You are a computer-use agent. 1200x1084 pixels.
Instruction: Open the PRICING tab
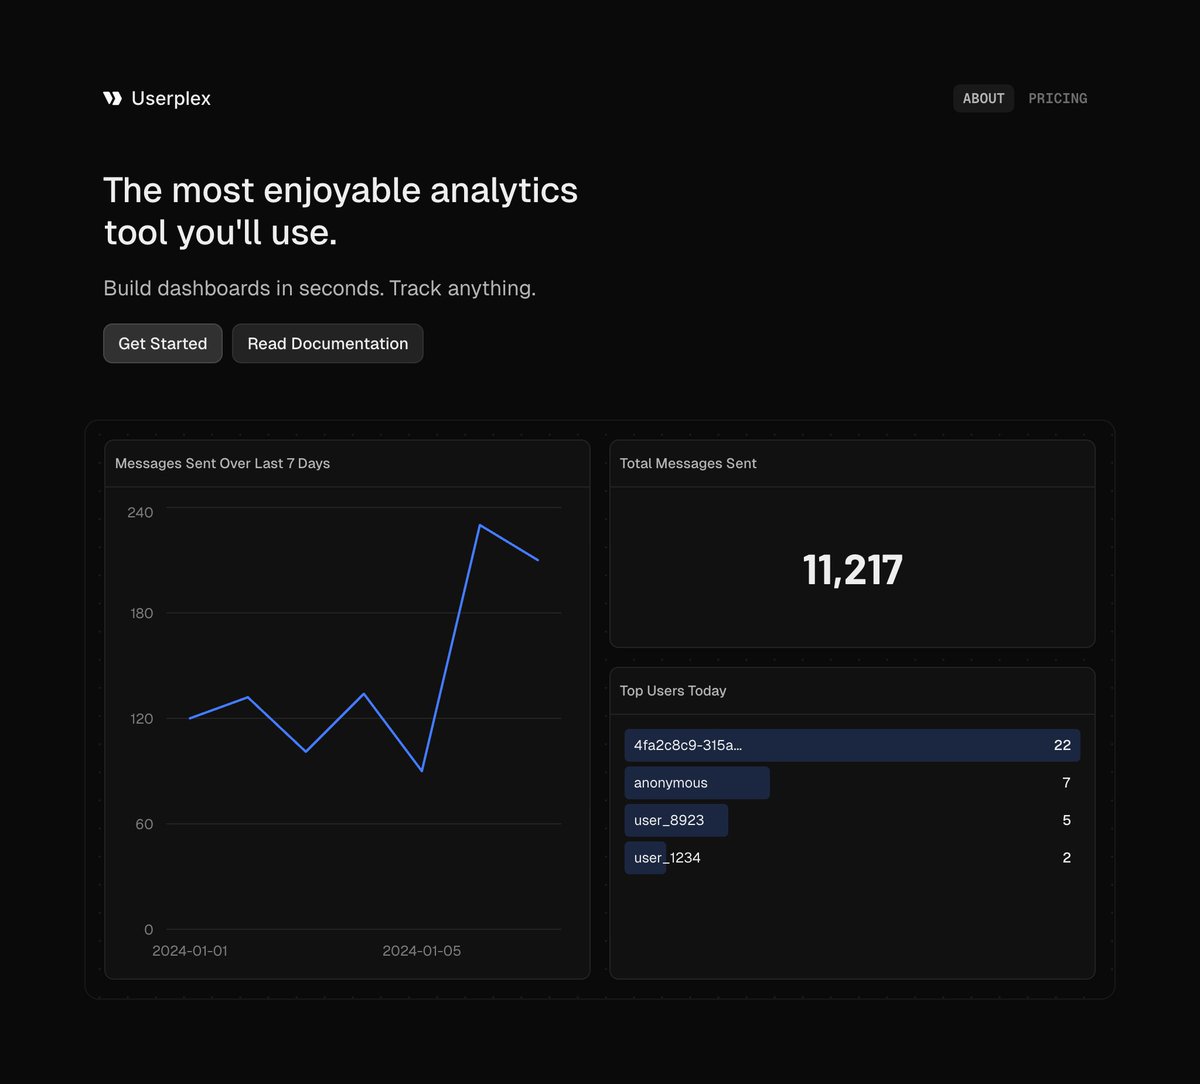pyautogui.click(x=1057, y=98)
